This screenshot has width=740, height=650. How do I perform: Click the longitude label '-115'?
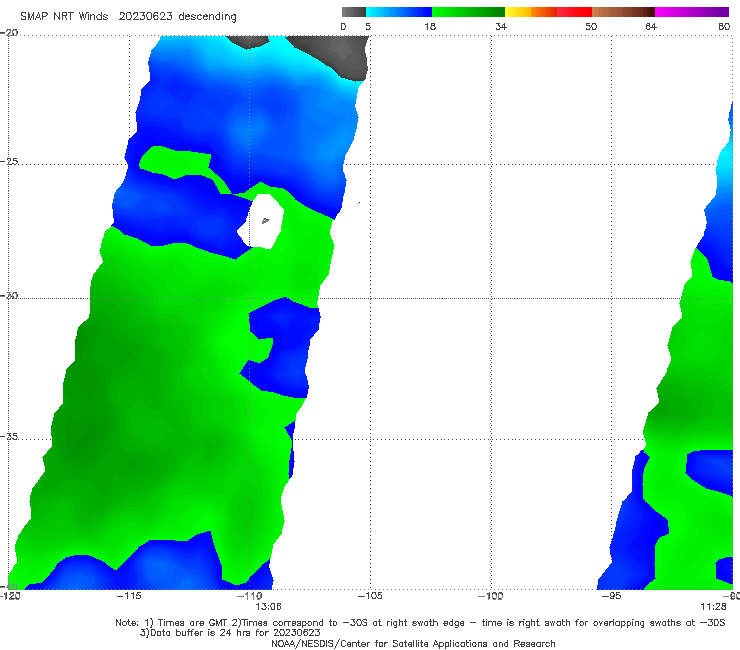point(129,596)
